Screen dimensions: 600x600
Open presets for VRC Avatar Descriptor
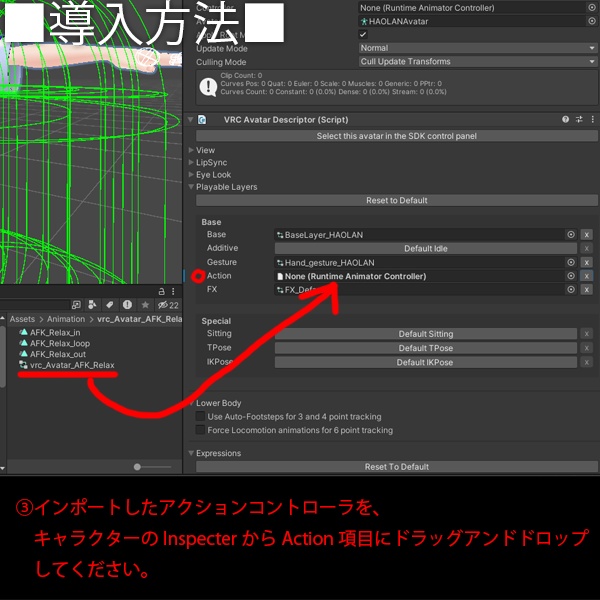click(x=579, y=119)
